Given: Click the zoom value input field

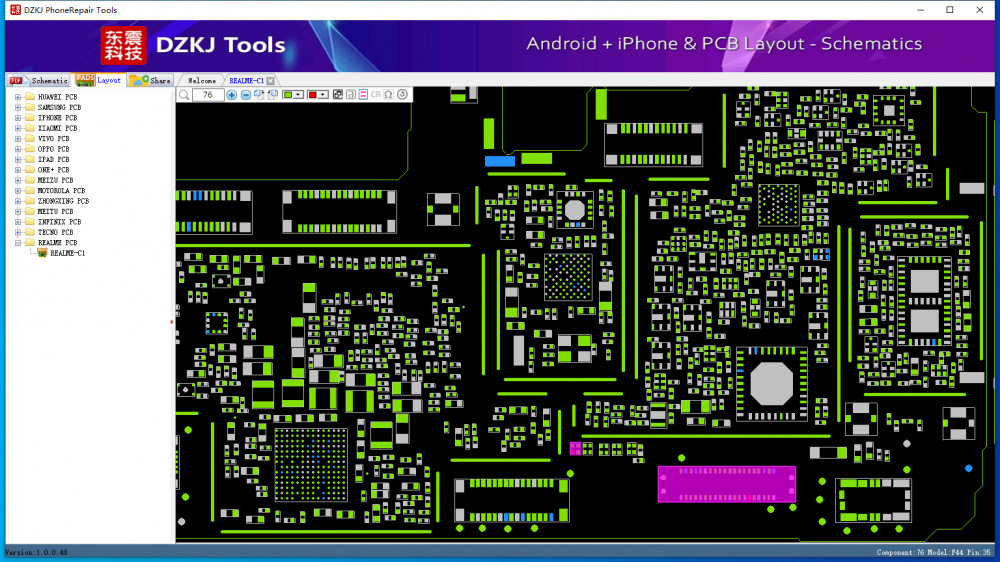Looking at the screenshot, I should [x=207, y=95].
